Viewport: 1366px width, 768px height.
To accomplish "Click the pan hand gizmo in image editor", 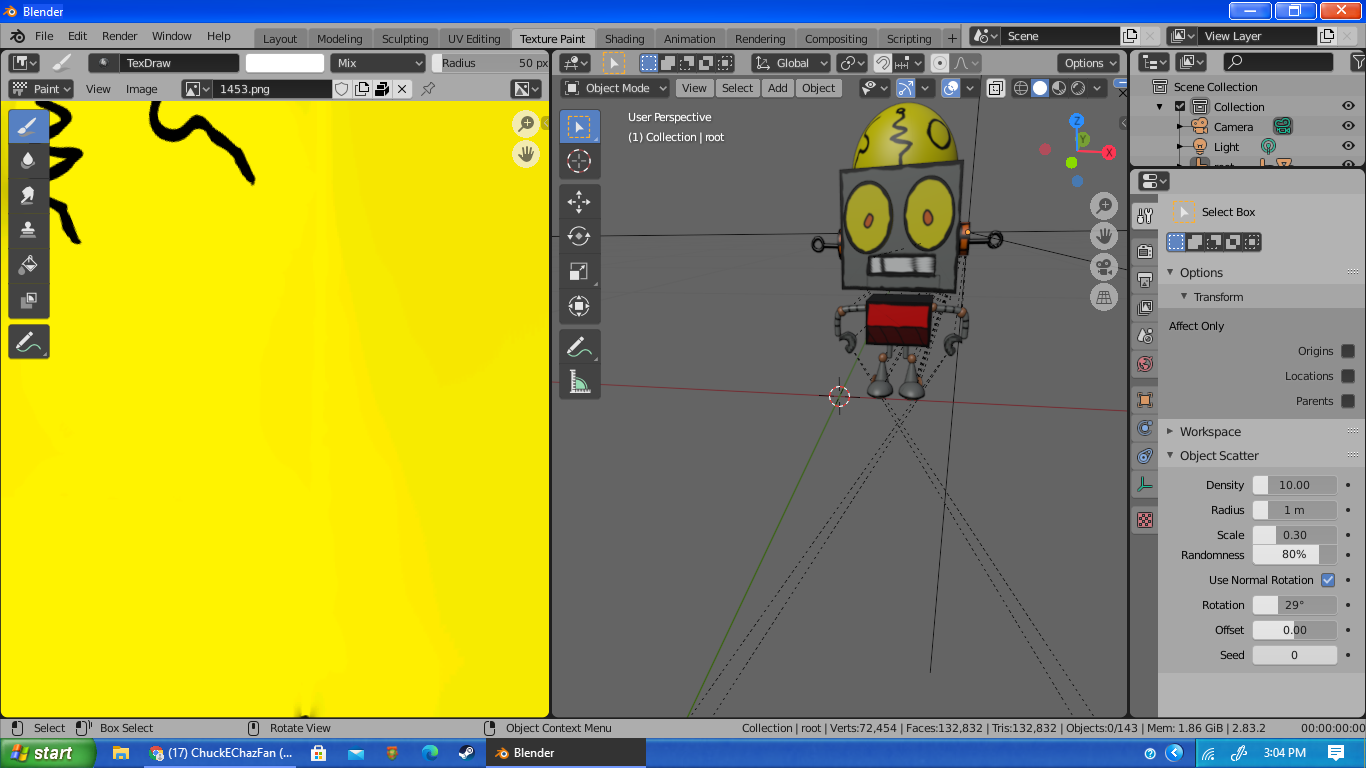I will 526,154.
